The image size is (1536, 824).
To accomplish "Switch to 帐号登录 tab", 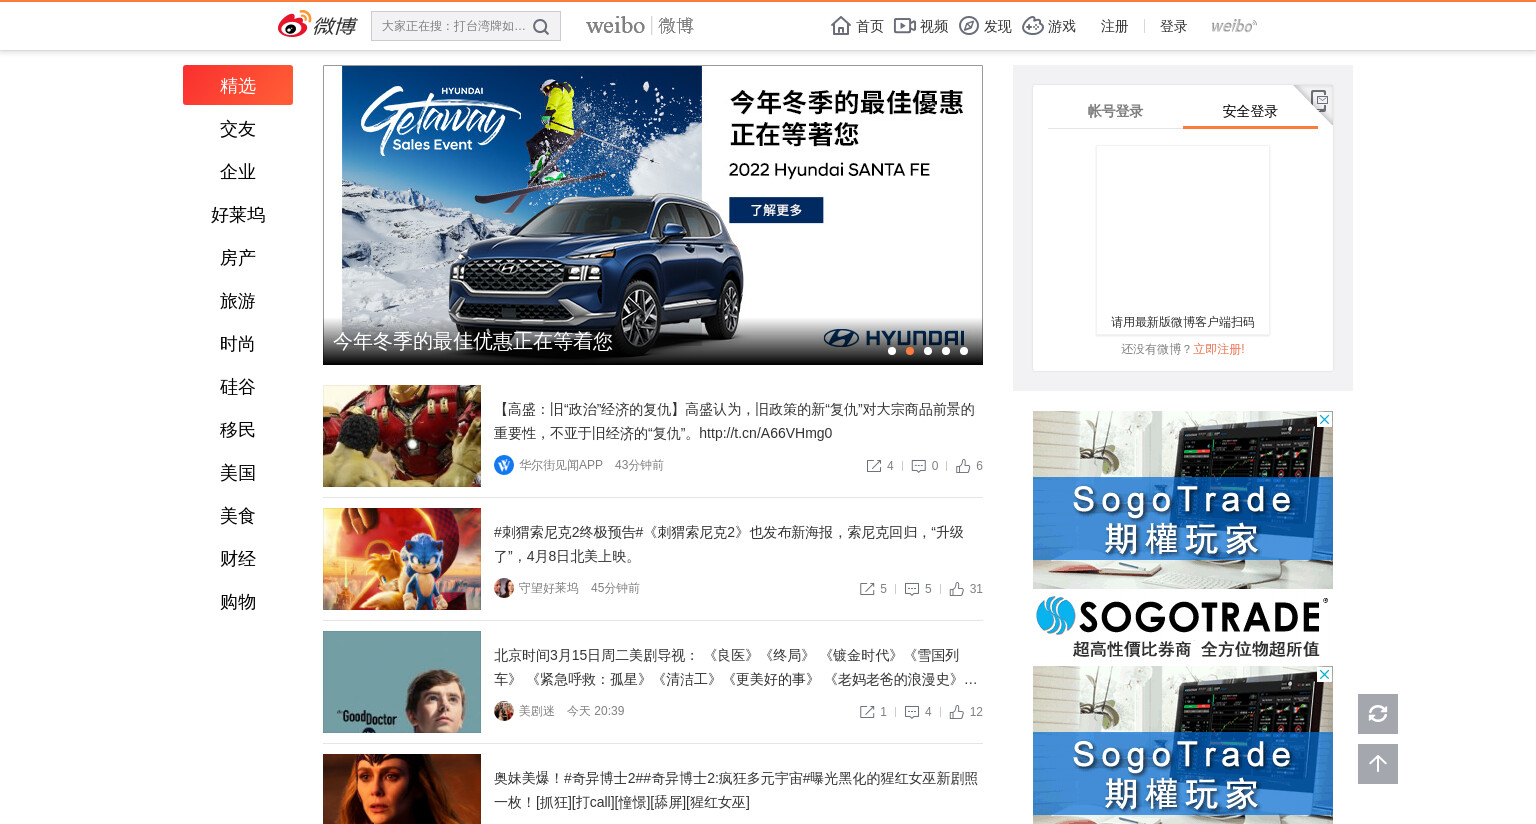I will click(x=1115, y=111).
